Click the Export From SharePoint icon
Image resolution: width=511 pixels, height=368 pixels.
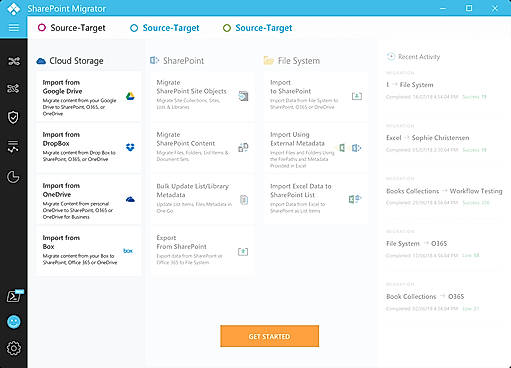243,252
